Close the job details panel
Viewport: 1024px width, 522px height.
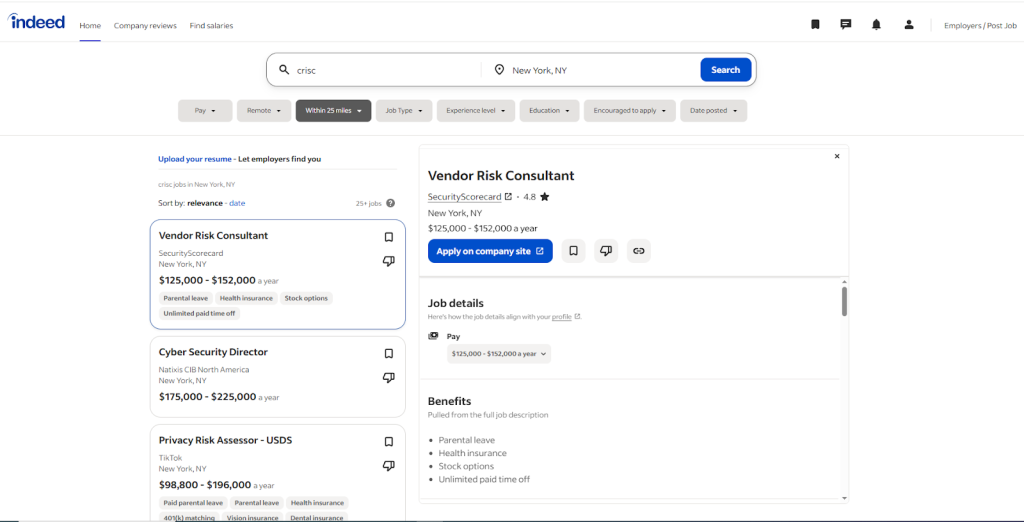[837, 156]
